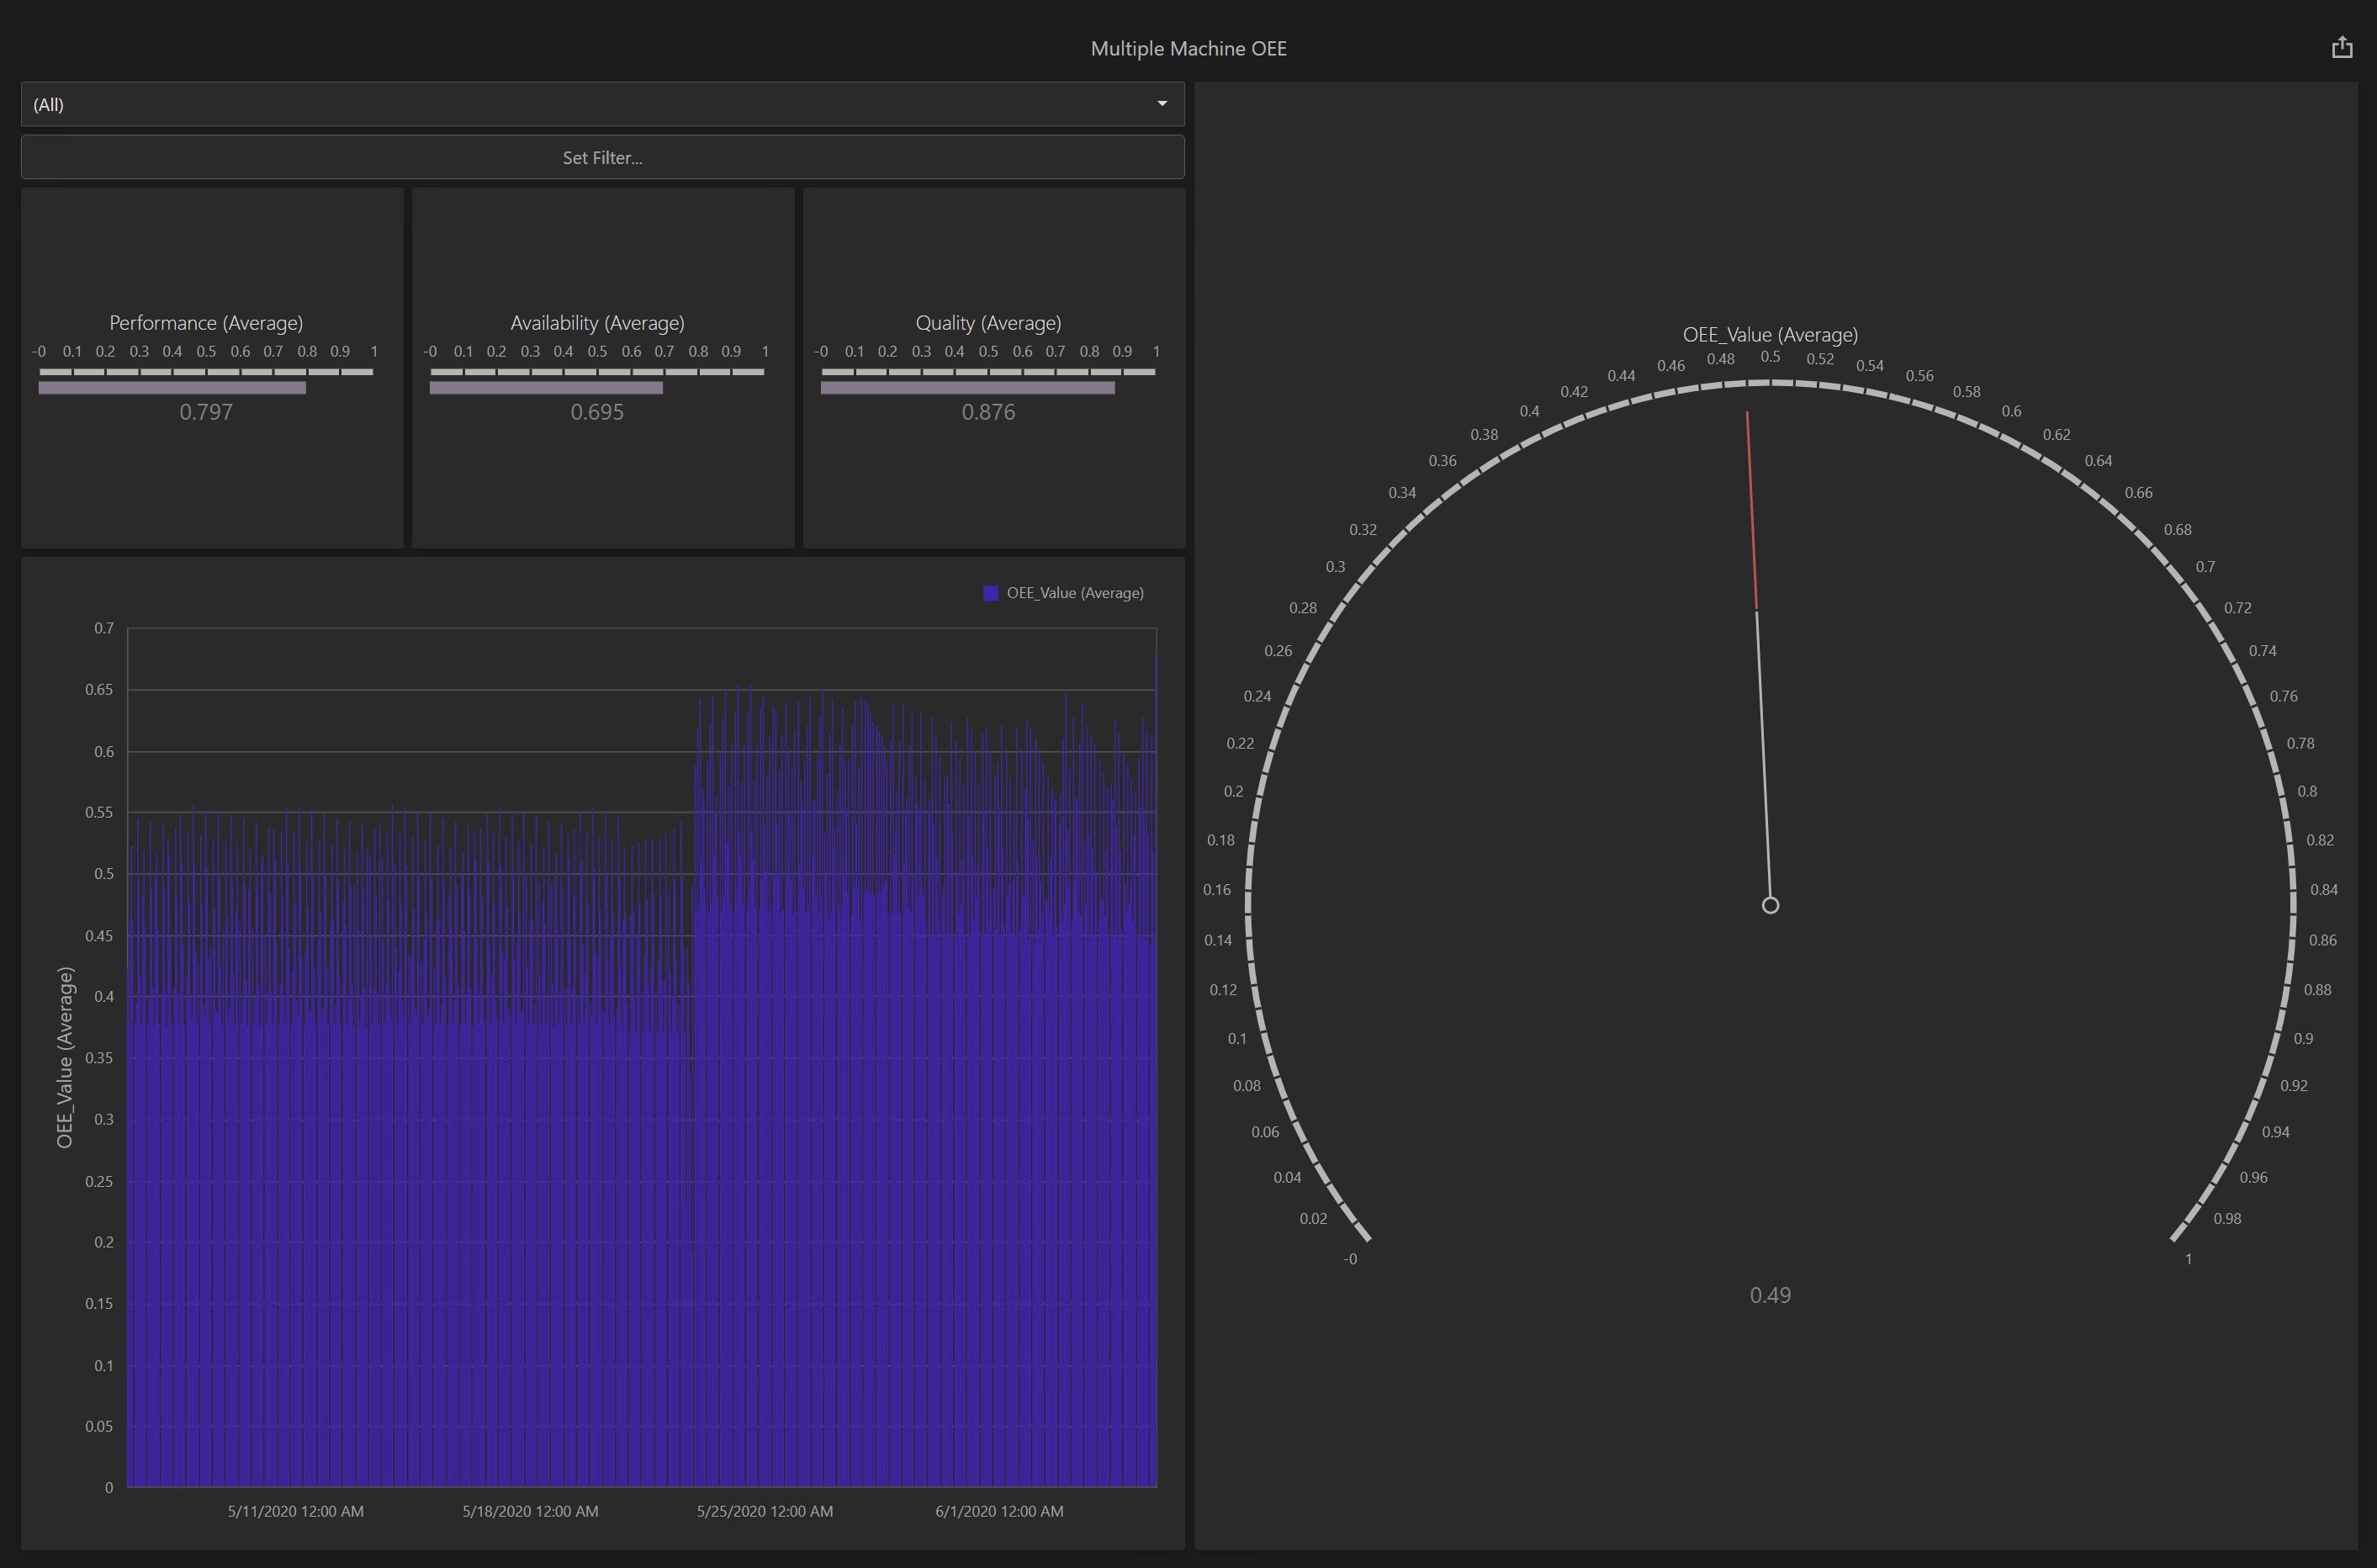Open the (All) machine filter dropdown
This screenshot has height=1568, width=2377.
[x=600, y=103]
